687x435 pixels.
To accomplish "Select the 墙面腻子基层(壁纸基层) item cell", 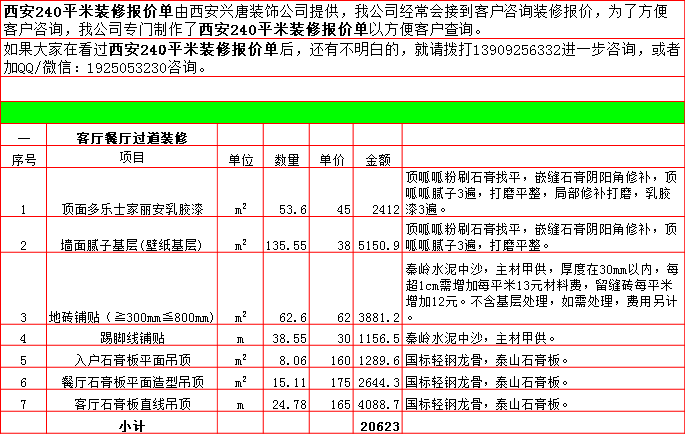I will click(x=132, y=244).
